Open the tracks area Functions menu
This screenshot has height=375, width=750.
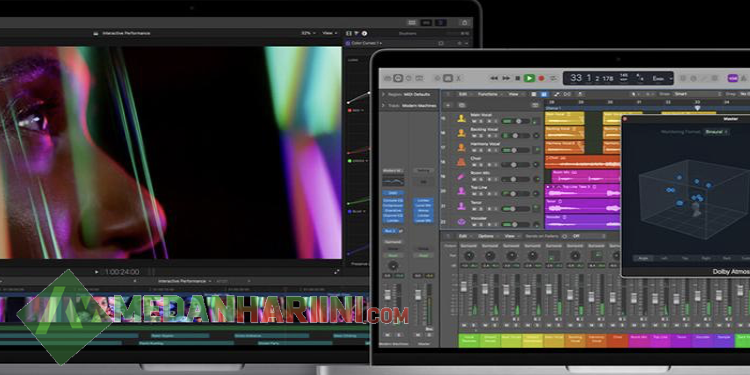point(490,94)
